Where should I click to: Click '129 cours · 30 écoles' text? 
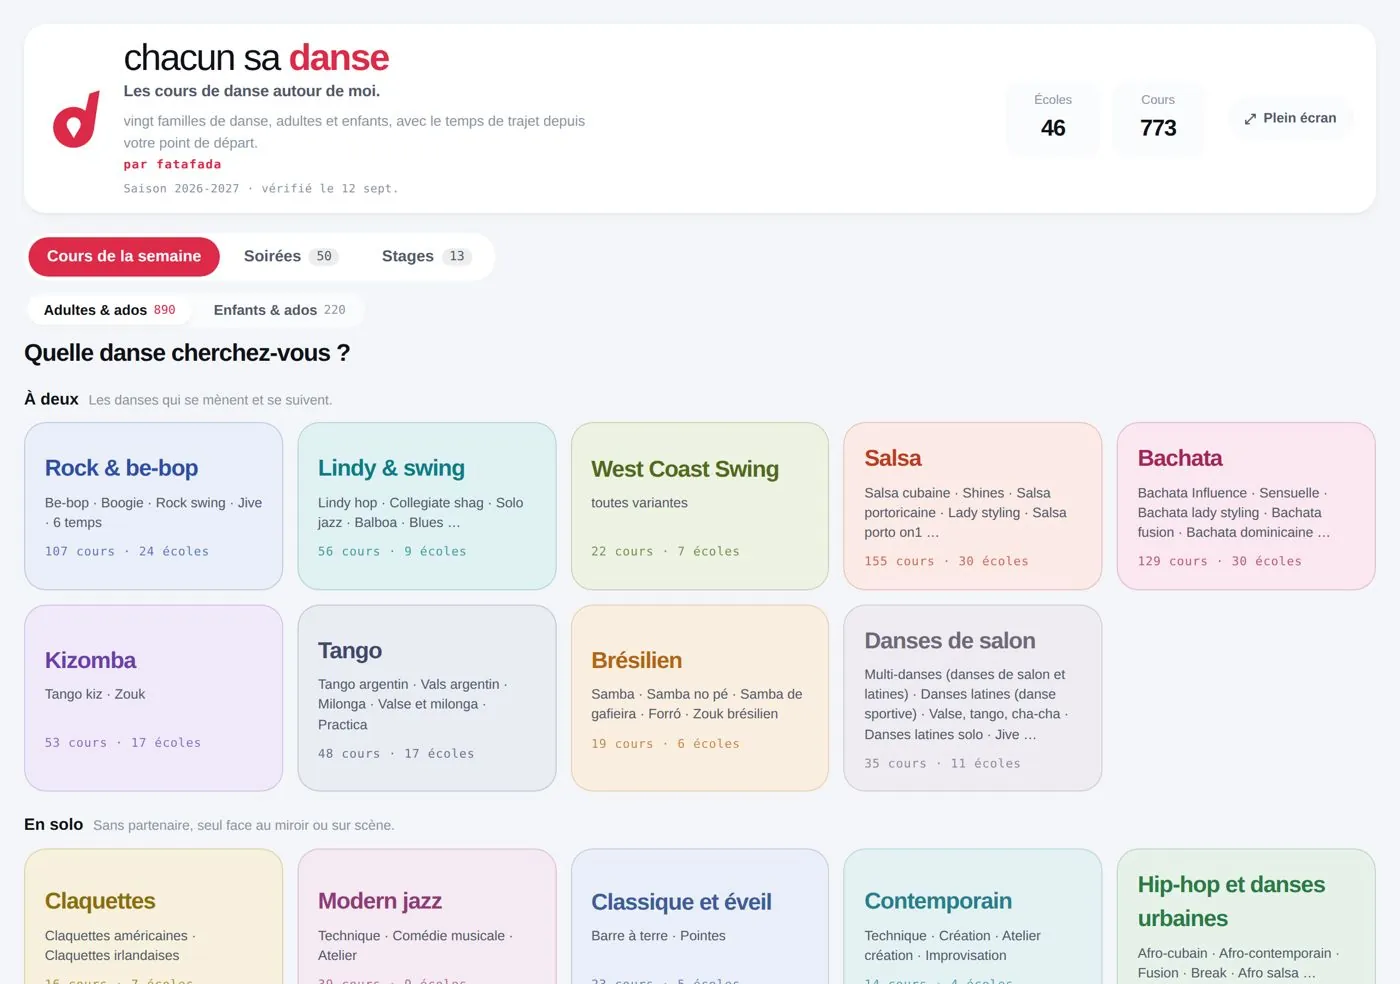[1219, 561]
